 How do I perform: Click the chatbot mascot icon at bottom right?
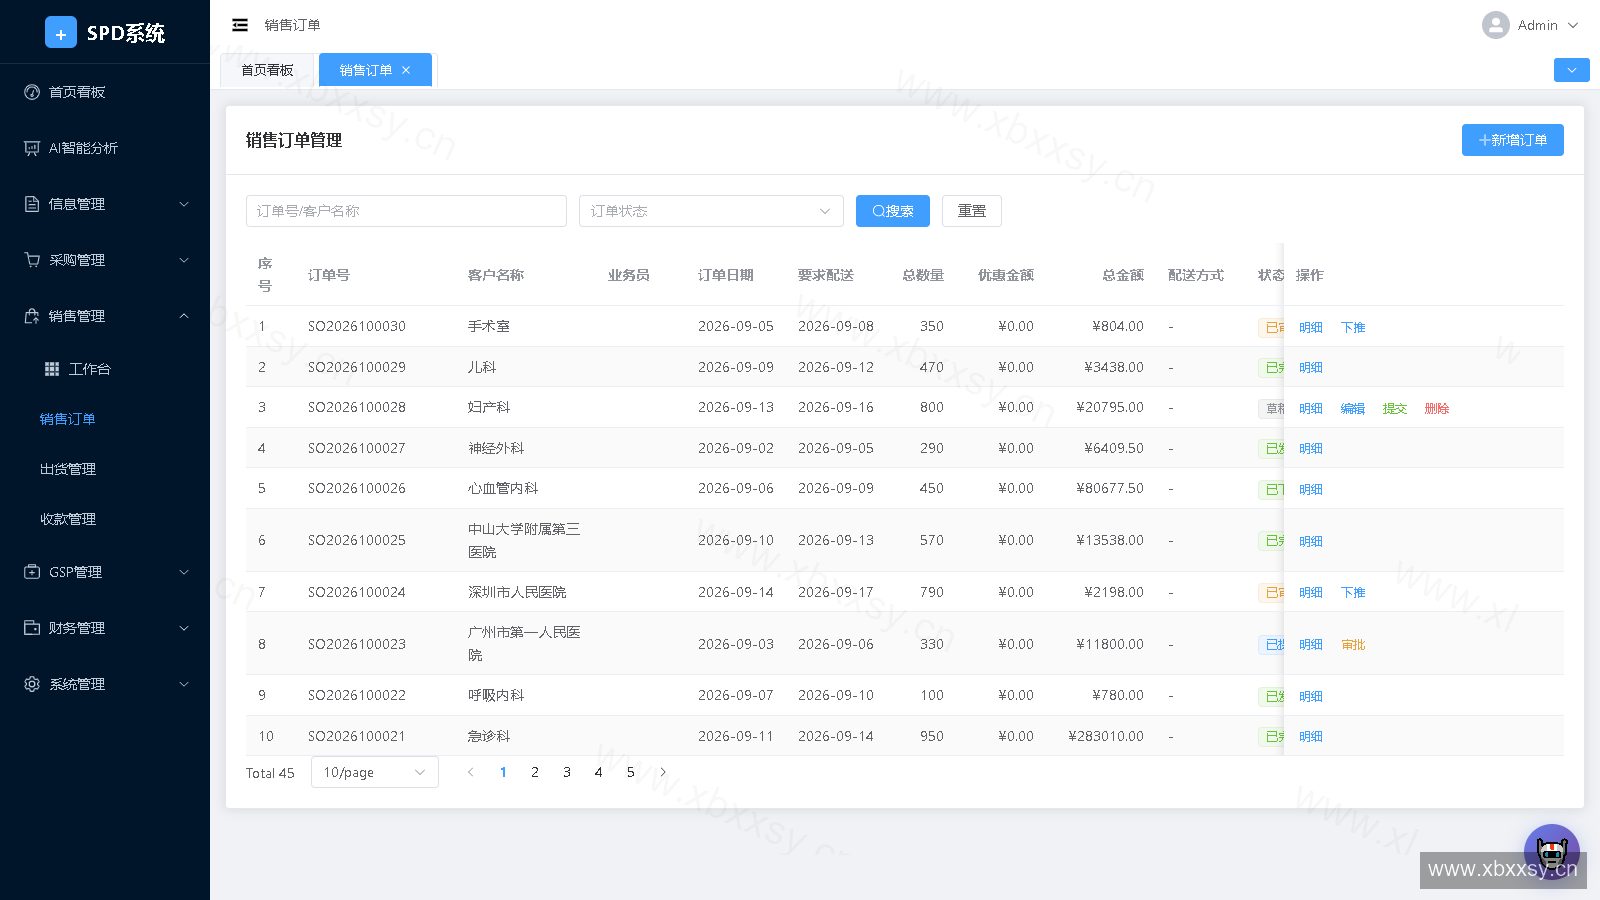click(x=1551, y=851)
